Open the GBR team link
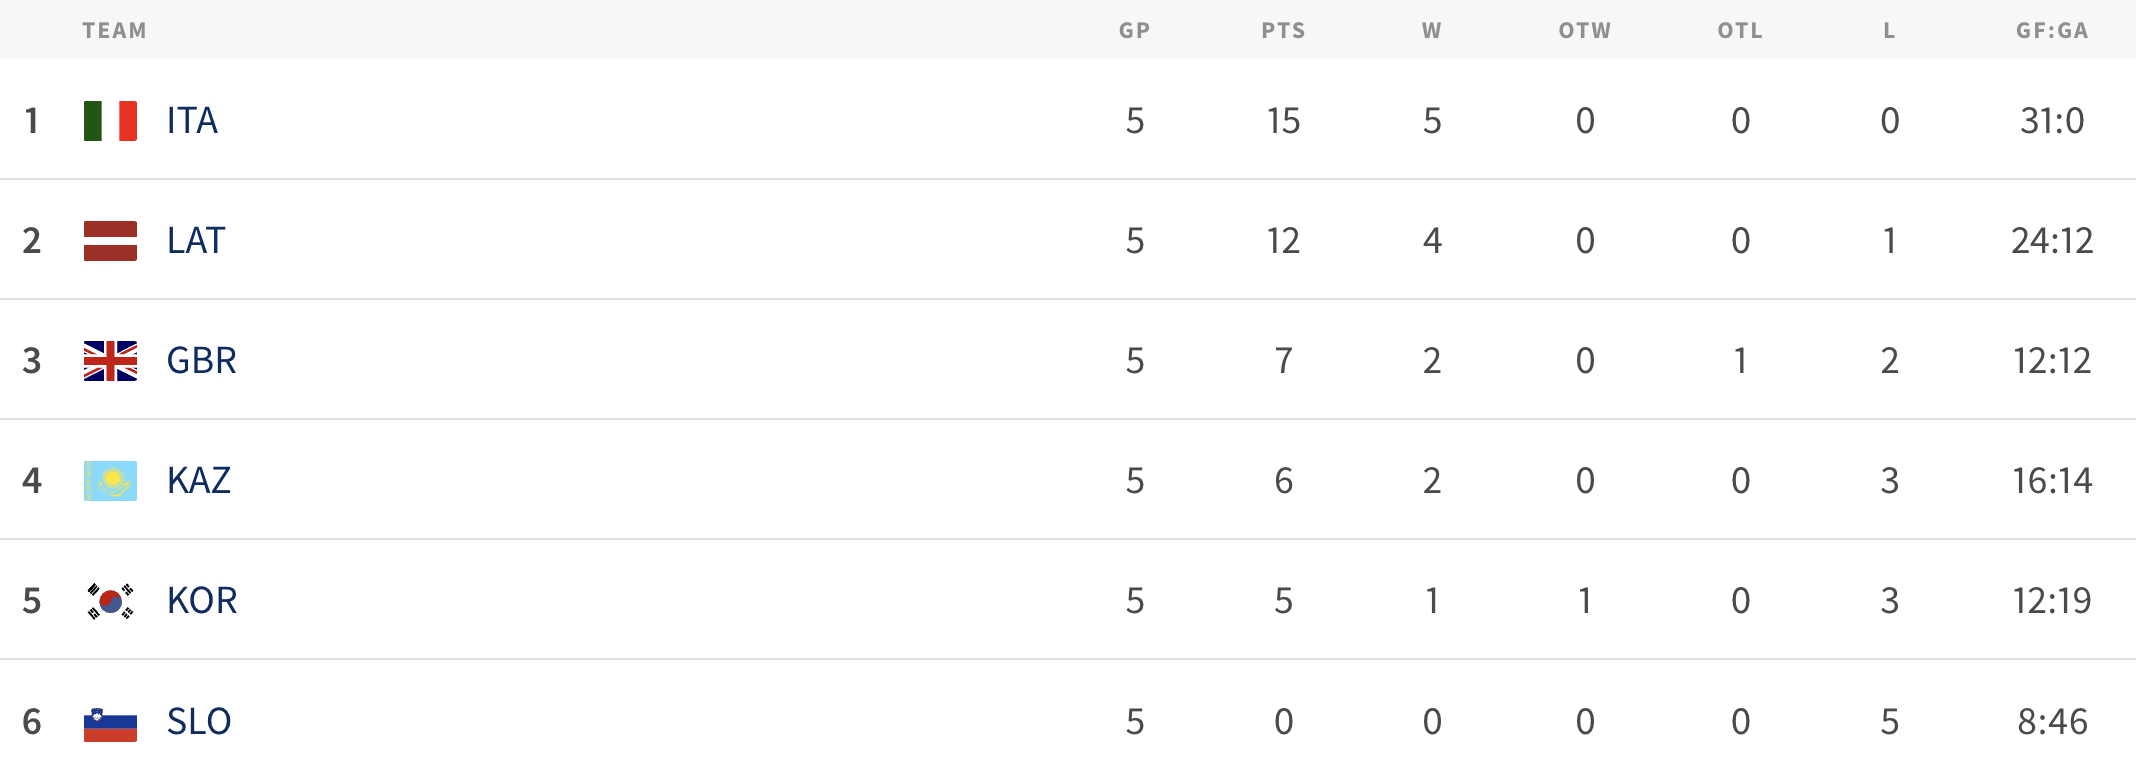Screen dimensions: 2136x764 coord(202,361)
